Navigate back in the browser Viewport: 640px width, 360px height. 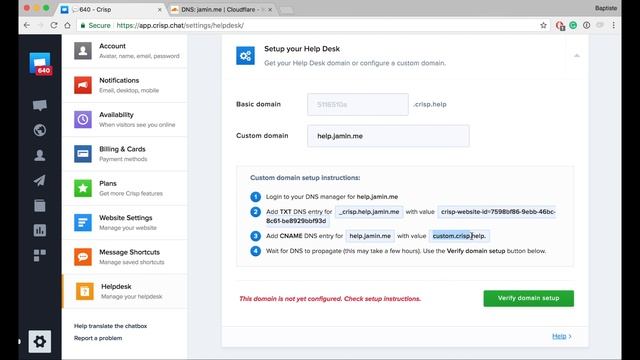pos(27,25)
